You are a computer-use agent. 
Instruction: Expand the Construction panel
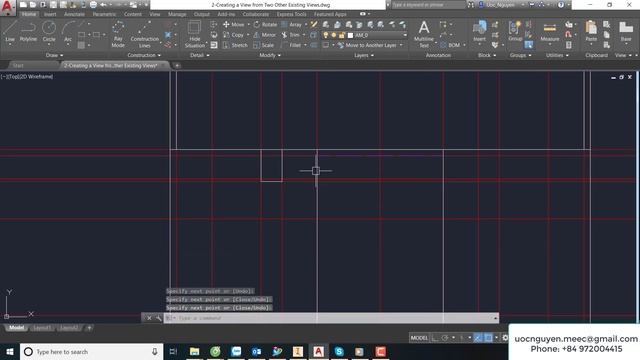pyautogui.click(x=144, y=55)
